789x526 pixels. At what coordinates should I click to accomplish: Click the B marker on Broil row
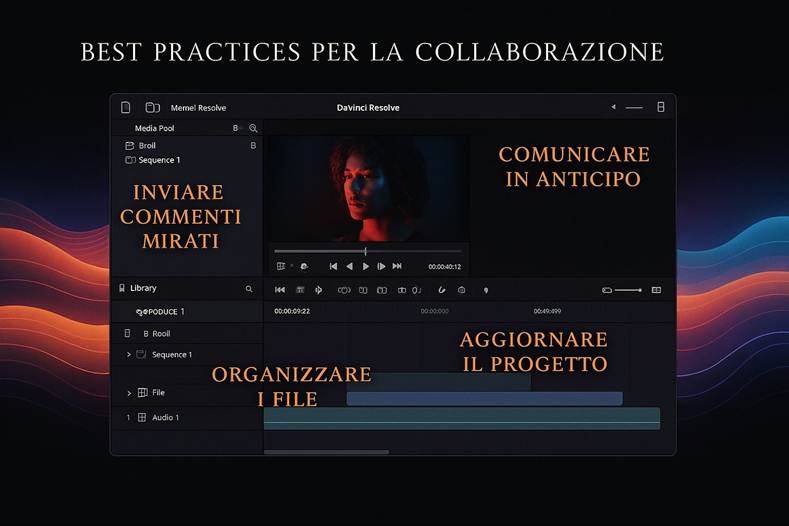(x=253, y=145)
